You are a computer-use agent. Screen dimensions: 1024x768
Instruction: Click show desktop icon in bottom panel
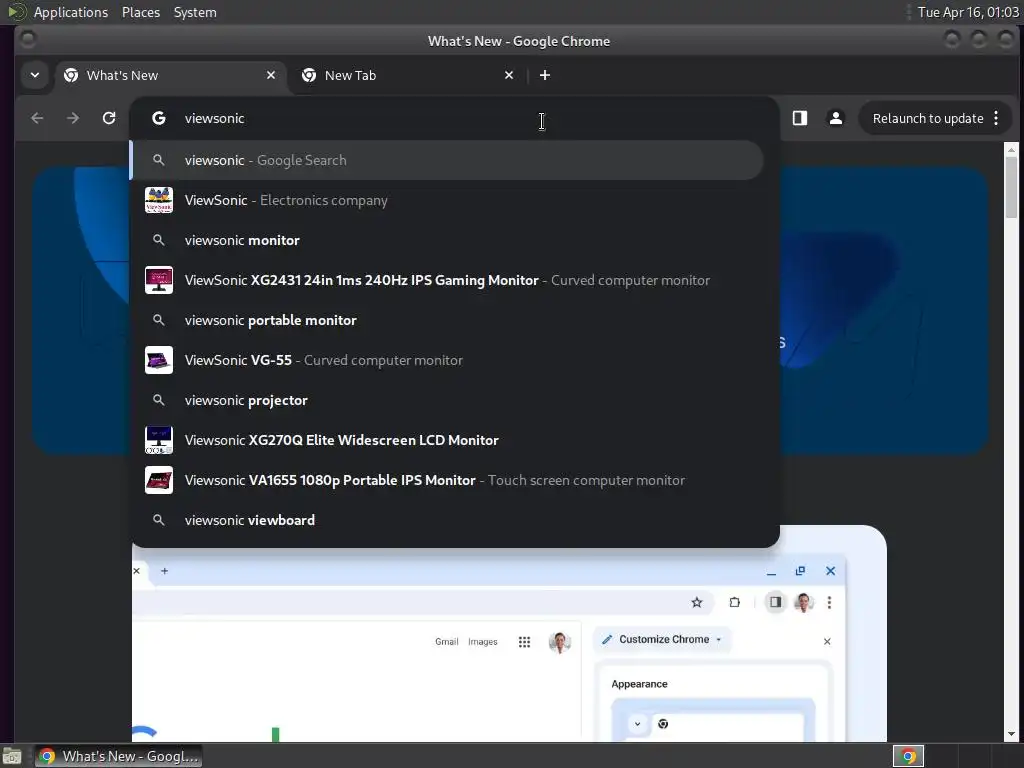tap(12, 756)
